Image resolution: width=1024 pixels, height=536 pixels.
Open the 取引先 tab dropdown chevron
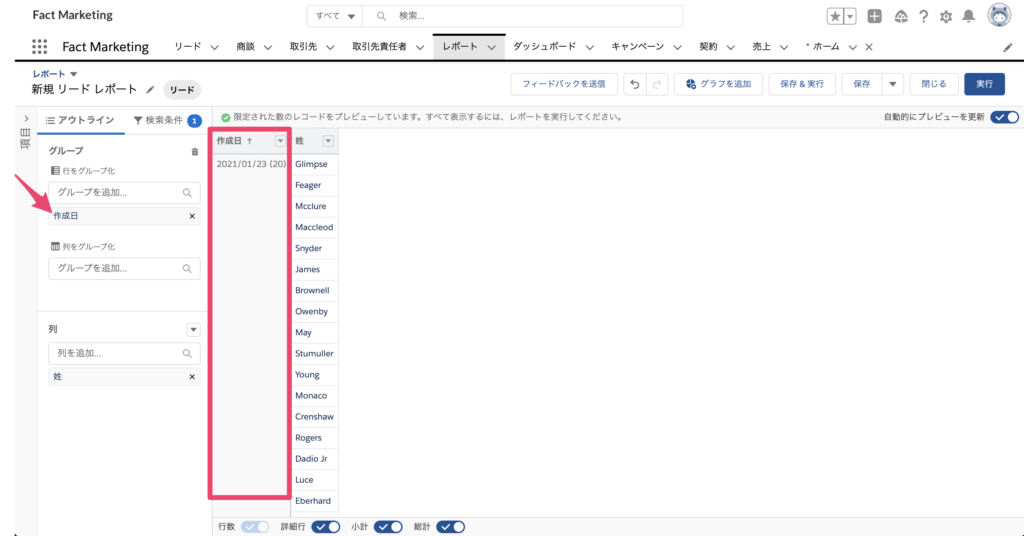(x=330, y=47)
